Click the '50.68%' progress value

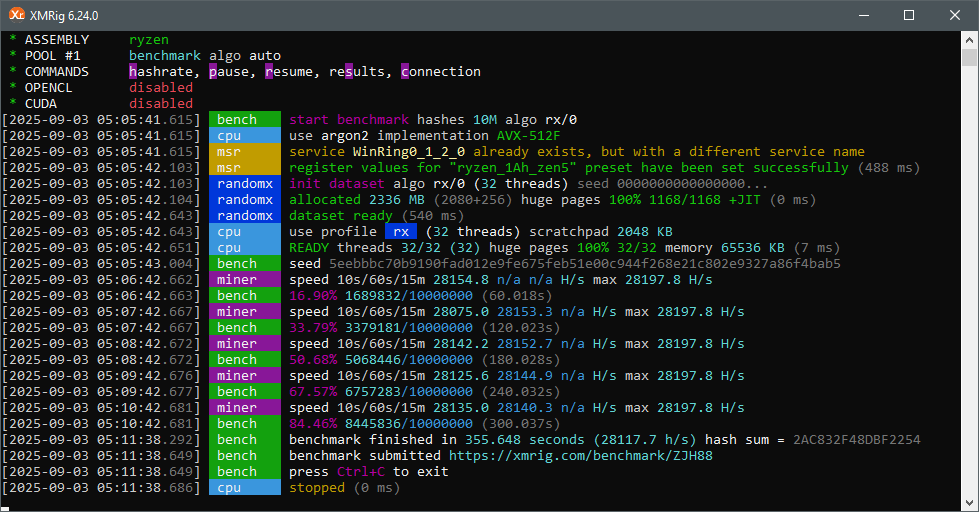(x=313, y=360)
